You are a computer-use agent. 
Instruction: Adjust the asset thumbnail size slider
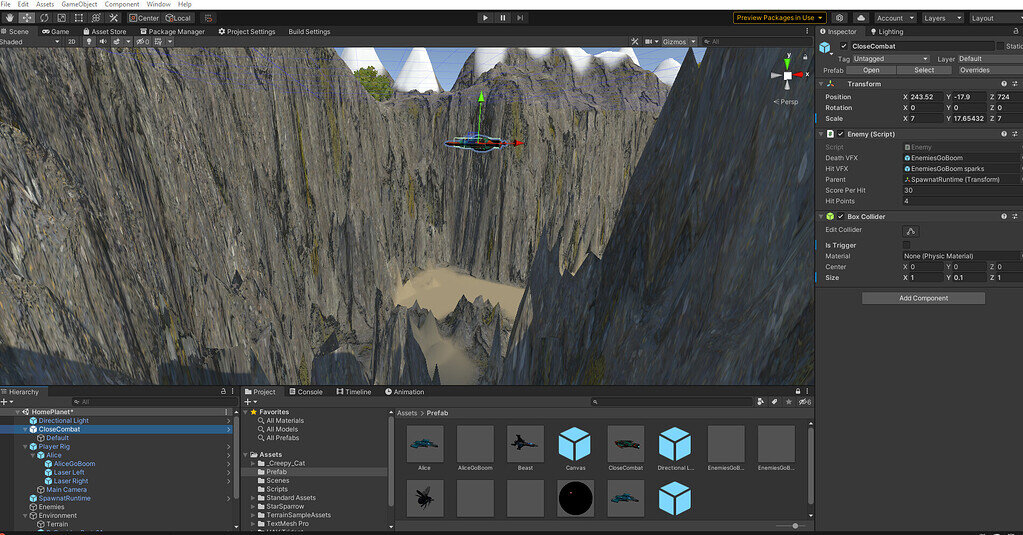pyautogui.click(x=797, y=525)
